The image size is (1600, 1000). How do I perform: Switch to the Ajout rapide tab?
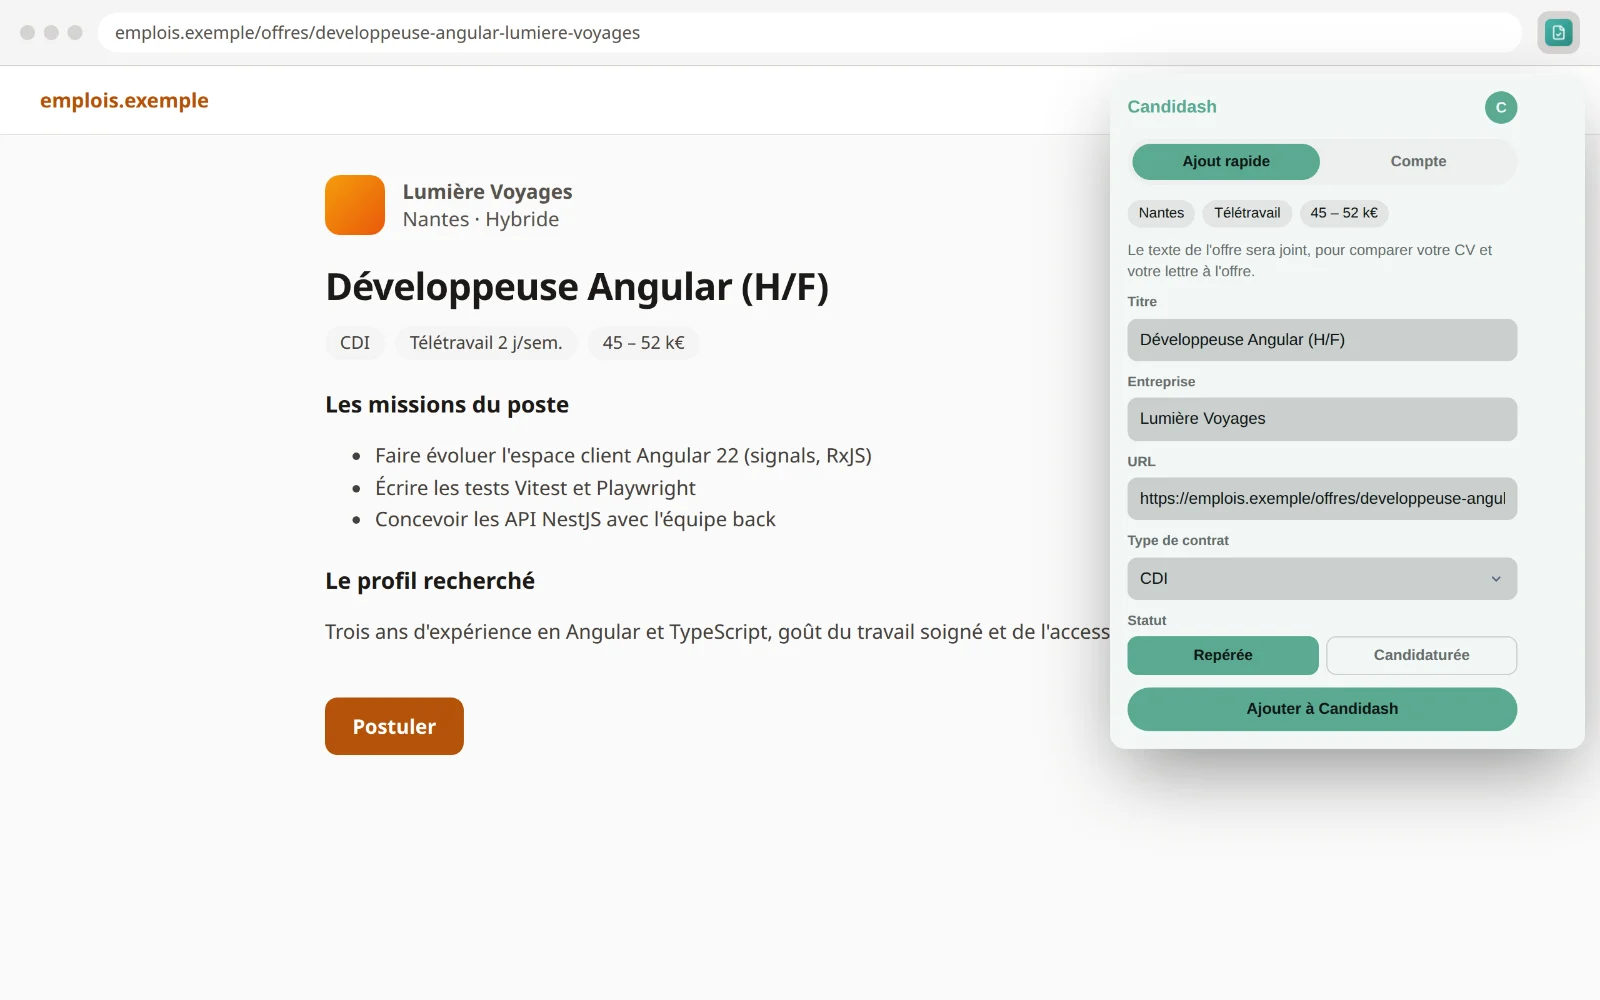click(x=1225, y=161)
